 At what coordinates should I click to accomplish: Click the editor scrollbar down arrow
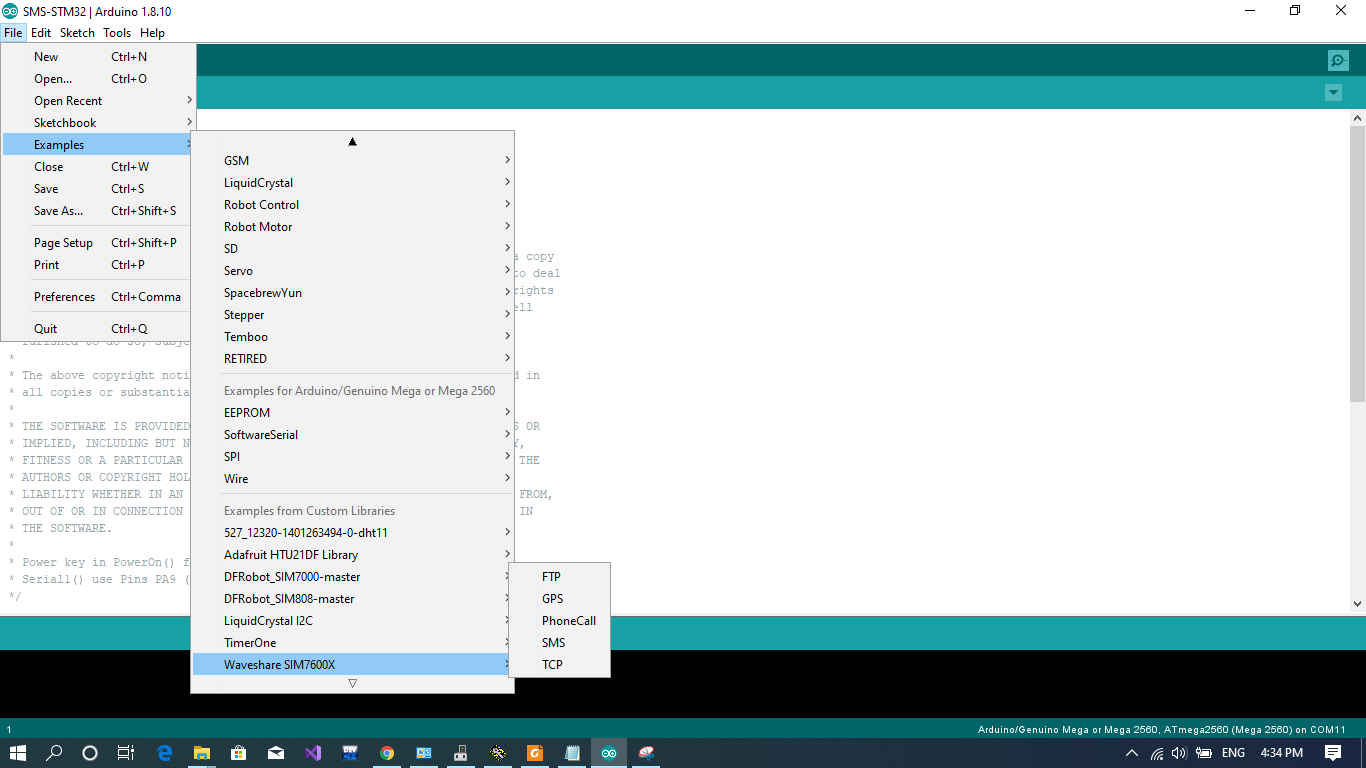click(1357, 604)
